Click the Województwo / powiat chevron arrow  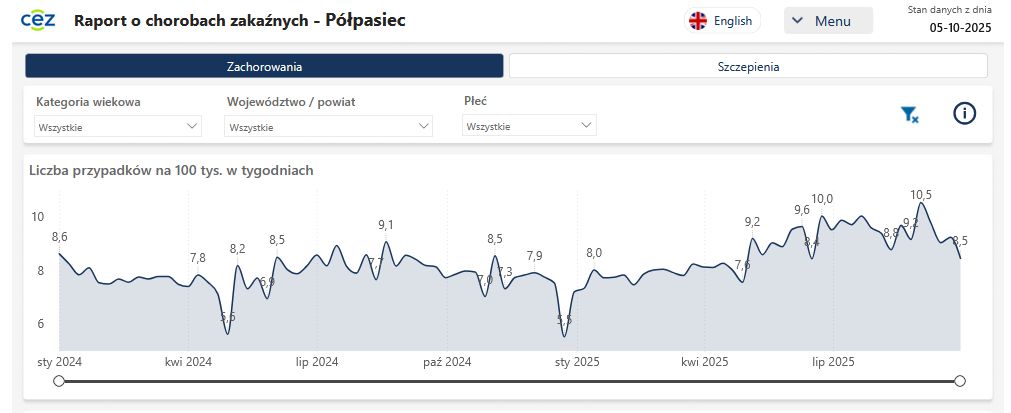tap(423, 127)
